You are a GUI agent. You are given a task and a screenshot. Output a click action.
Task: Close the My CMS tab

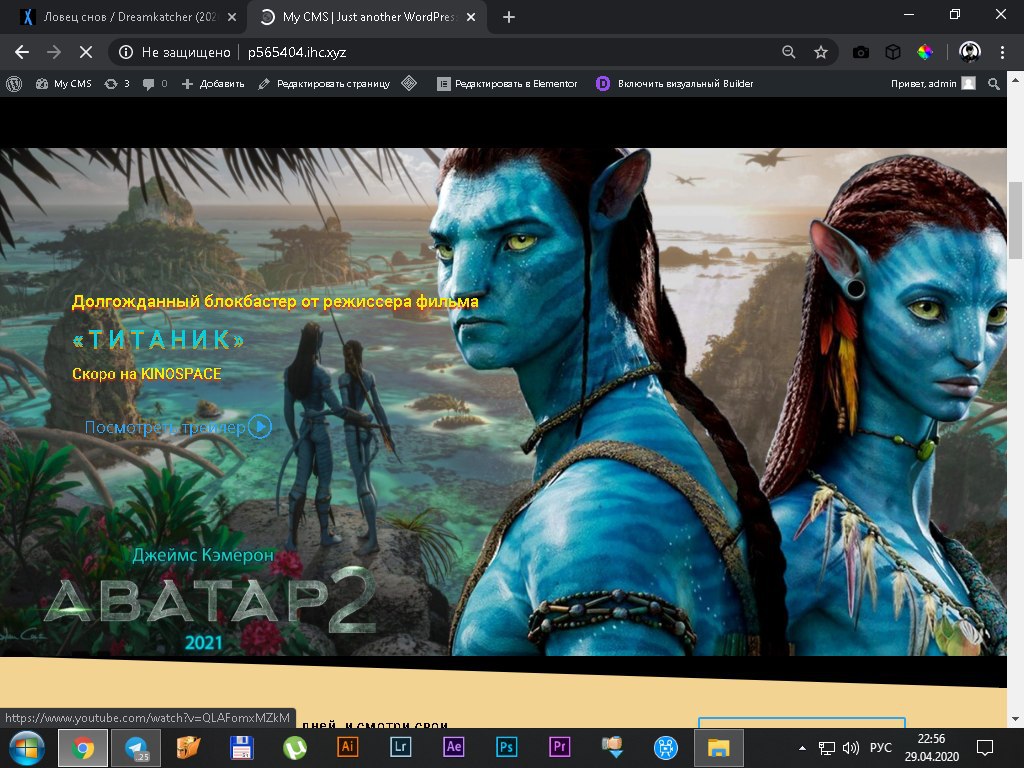(471, 18)
